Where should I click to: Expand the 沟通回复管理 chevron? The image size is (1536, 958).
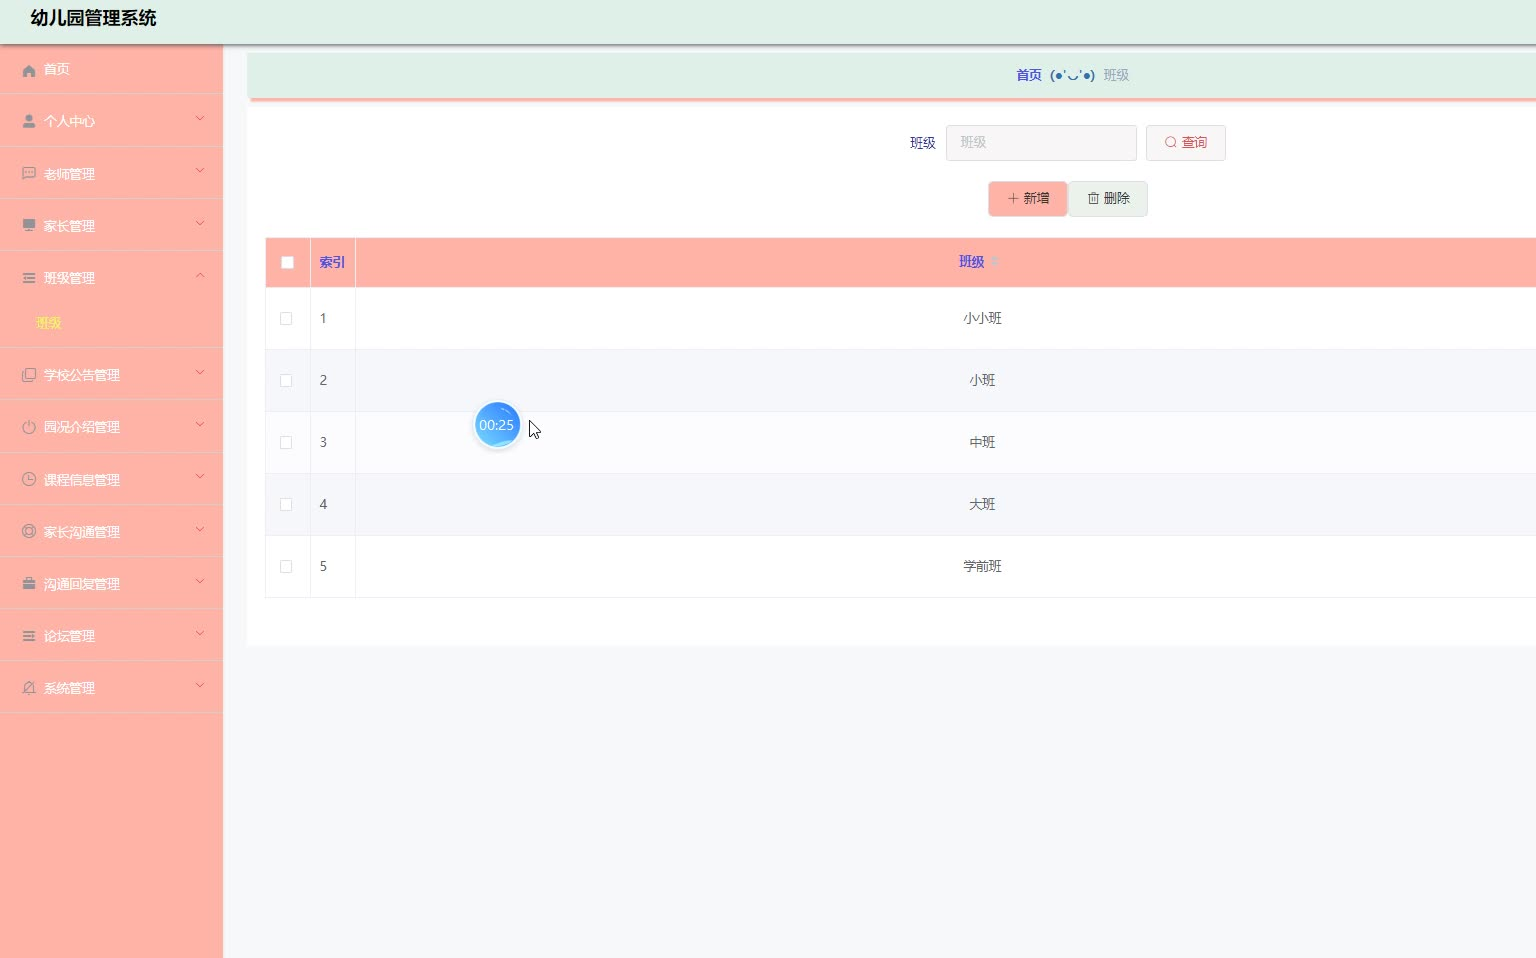pyautogui.click(x=200, y=581)
